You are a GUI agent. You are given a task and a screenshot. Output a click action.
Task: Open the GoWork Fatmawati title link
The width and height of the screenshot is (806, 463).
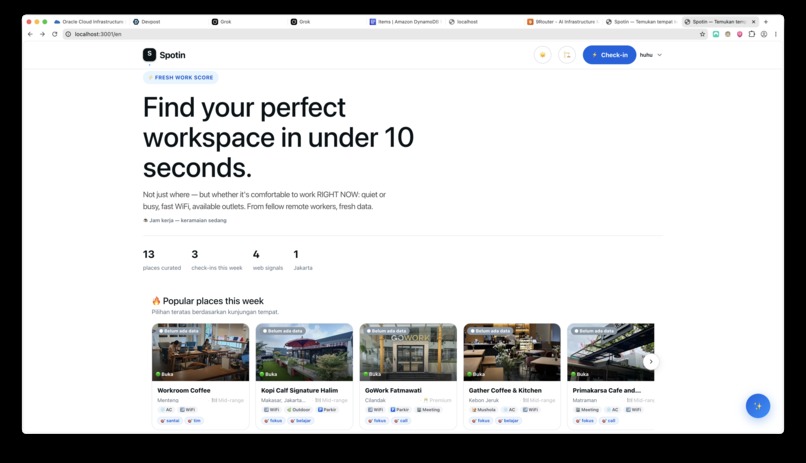coord(393,391)
